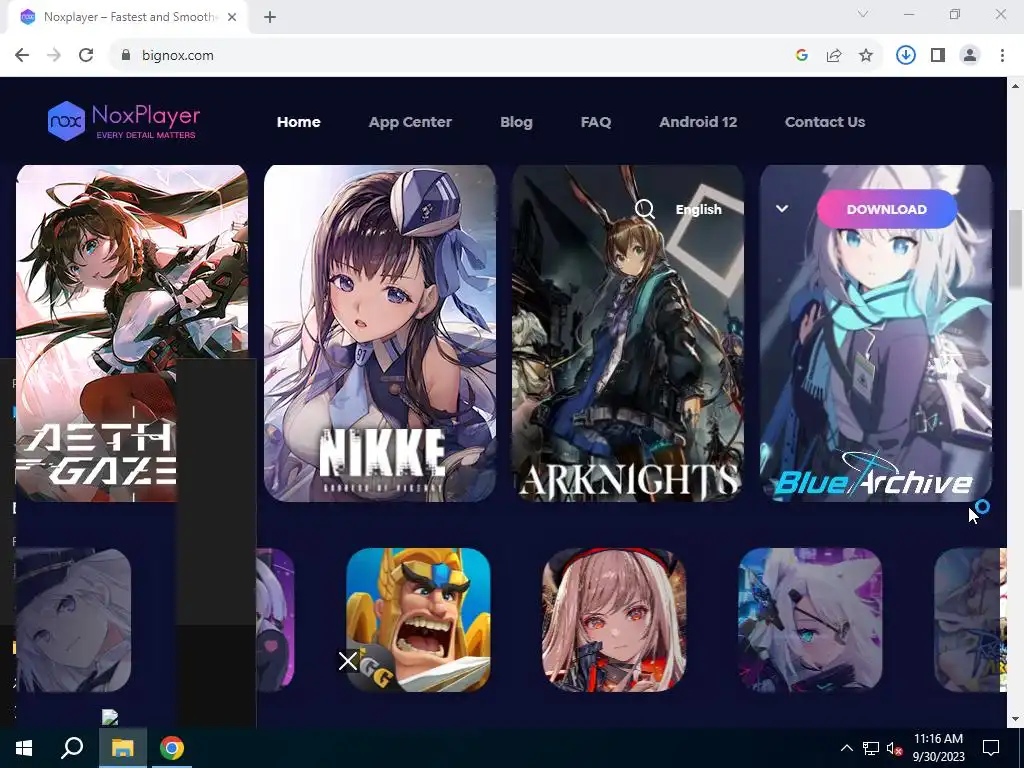Bookmark this page with the star icon
Image resolution: width=1024 pixels, height=768 pixels.
866,56
